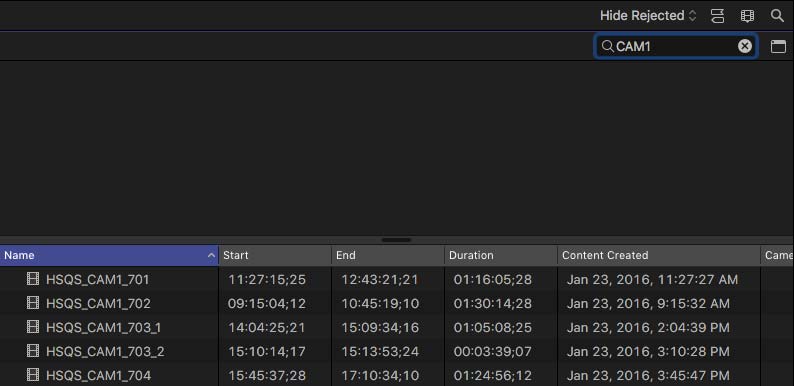794x386 pixels.
Task: Click the film icon of HSQS_CAM1_703_2
Action: (x=33, y=351)
